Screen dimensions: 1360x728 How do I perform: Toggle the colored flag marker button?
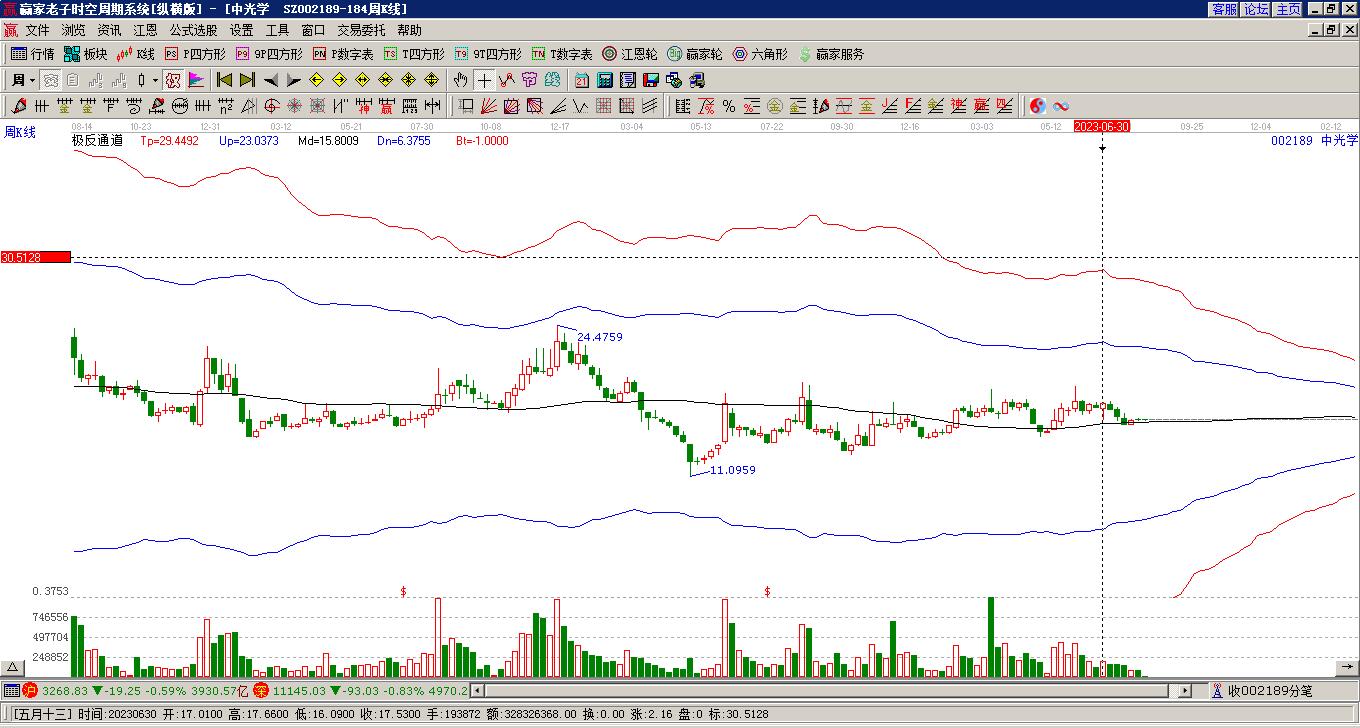pos(196,80)
